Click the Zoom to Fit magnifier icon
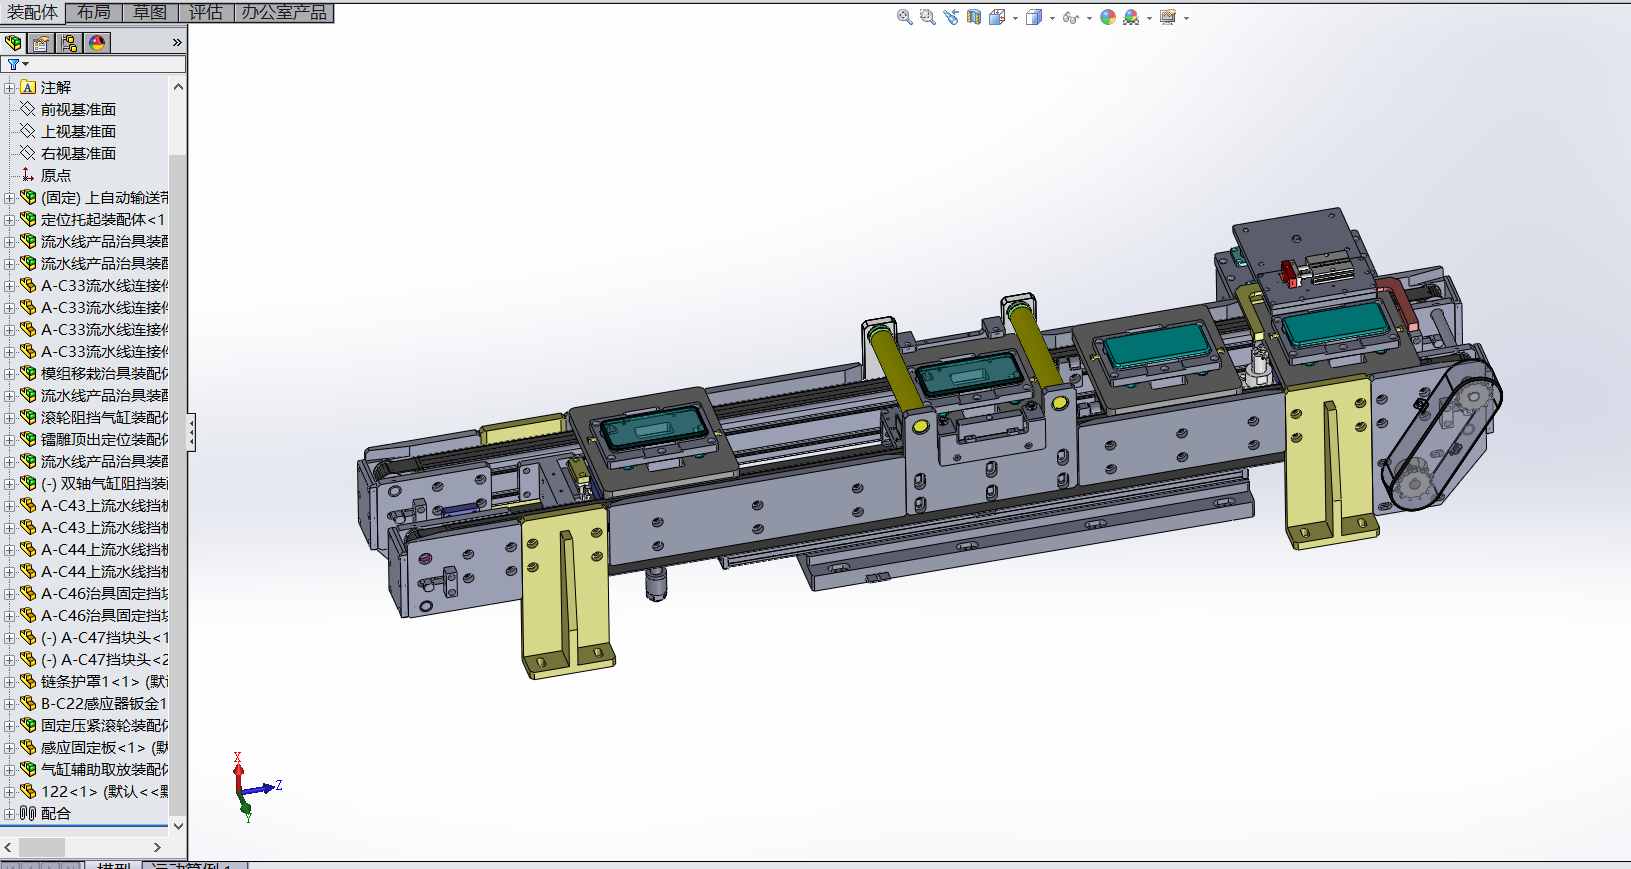 coord(904,17)
